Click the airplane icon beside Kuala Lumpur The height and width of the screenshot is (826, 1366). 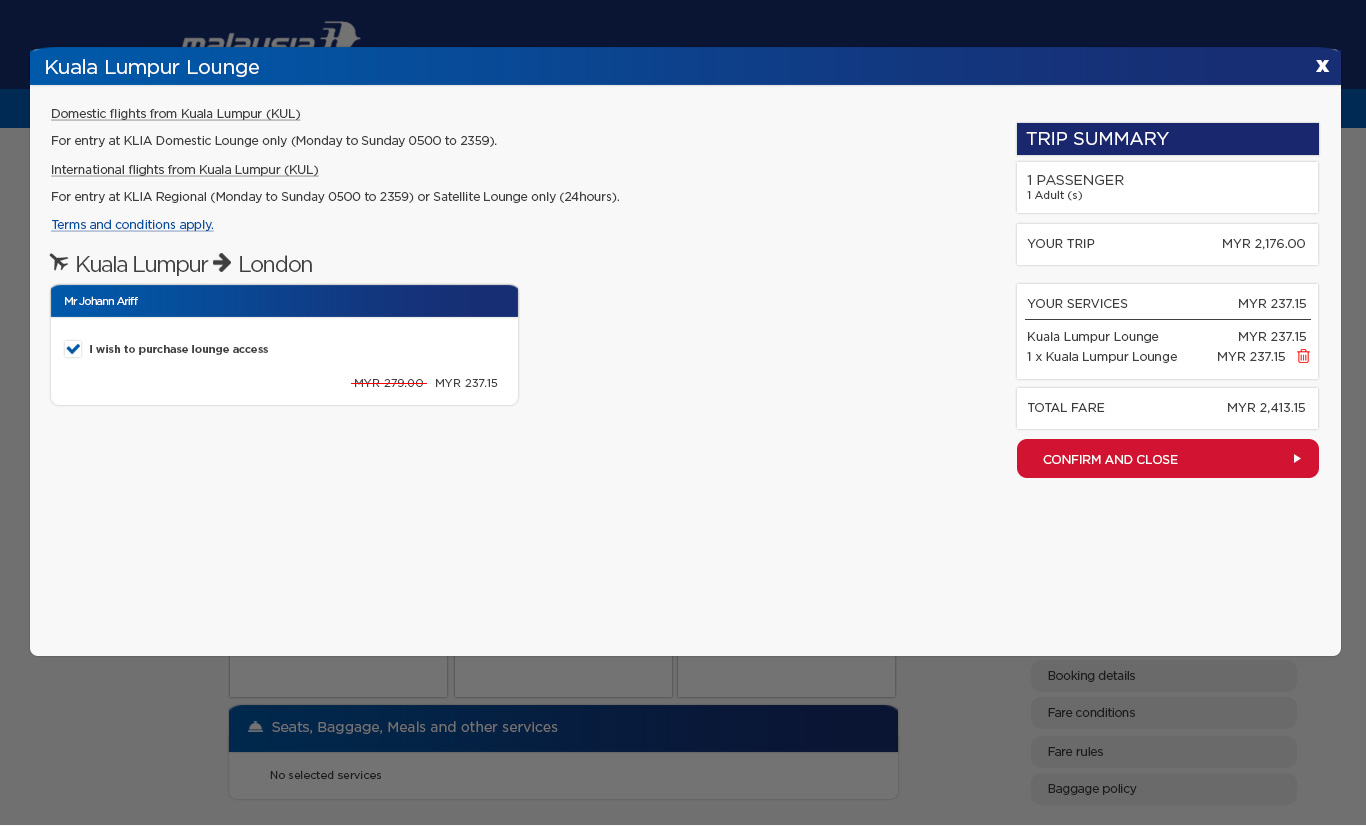coord(60,263)
